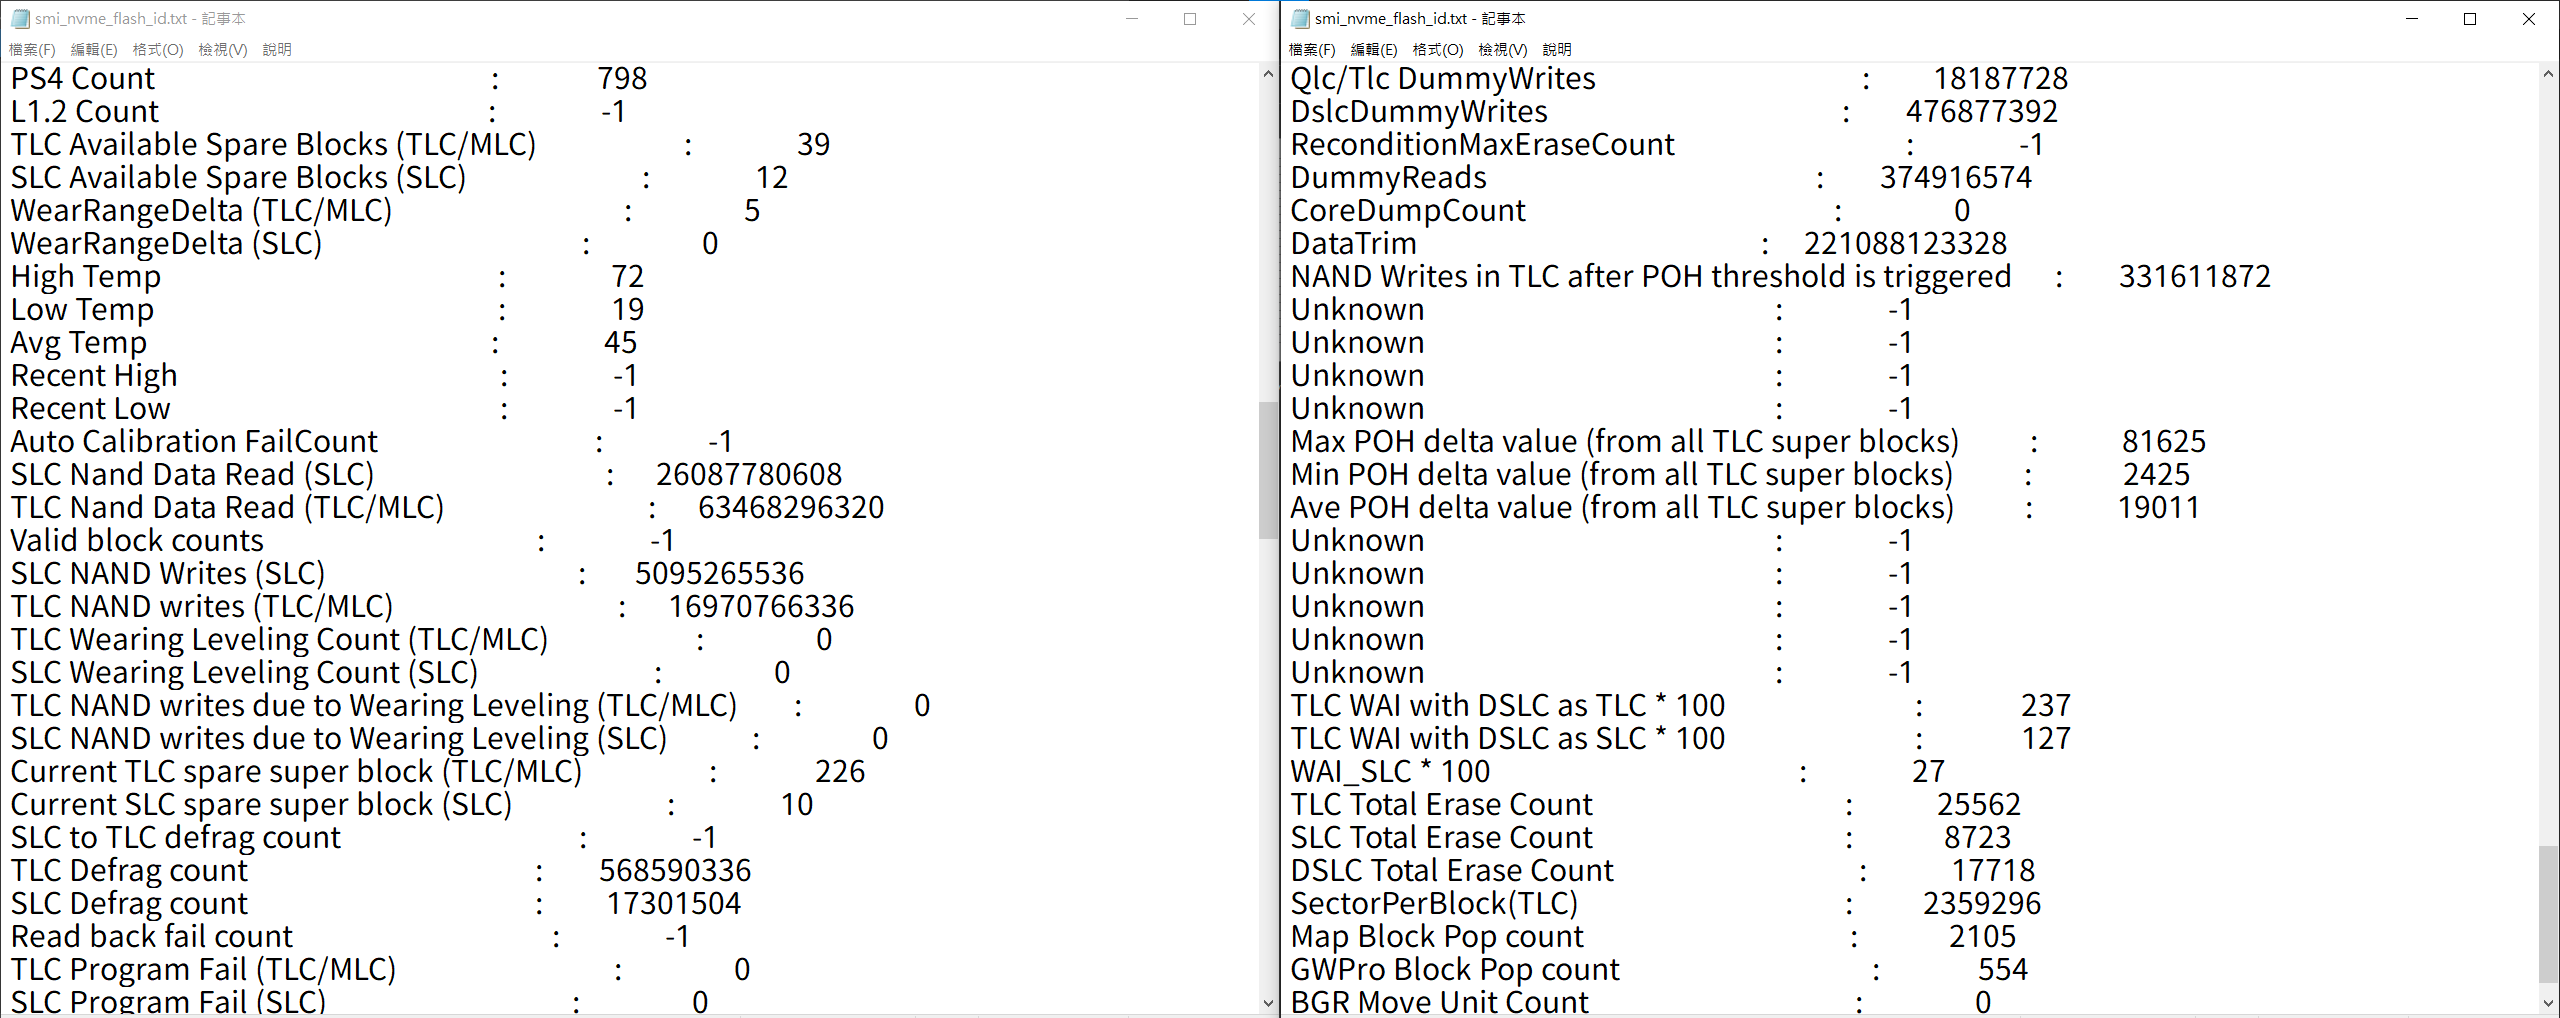Viewport: 2560px width, 1018px height.
Task: Open 檢視(V) menu in right Notepad window
Action: click(1502, 50)
